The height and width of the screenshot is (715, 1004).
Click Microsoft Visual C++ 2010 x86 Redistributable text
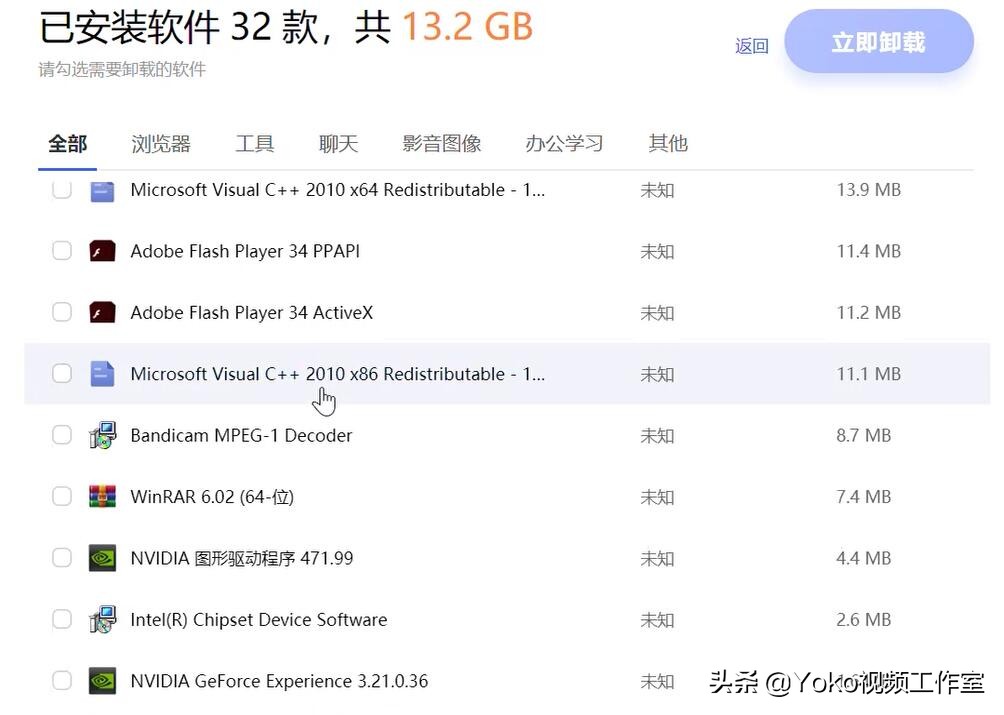point(337,374)
